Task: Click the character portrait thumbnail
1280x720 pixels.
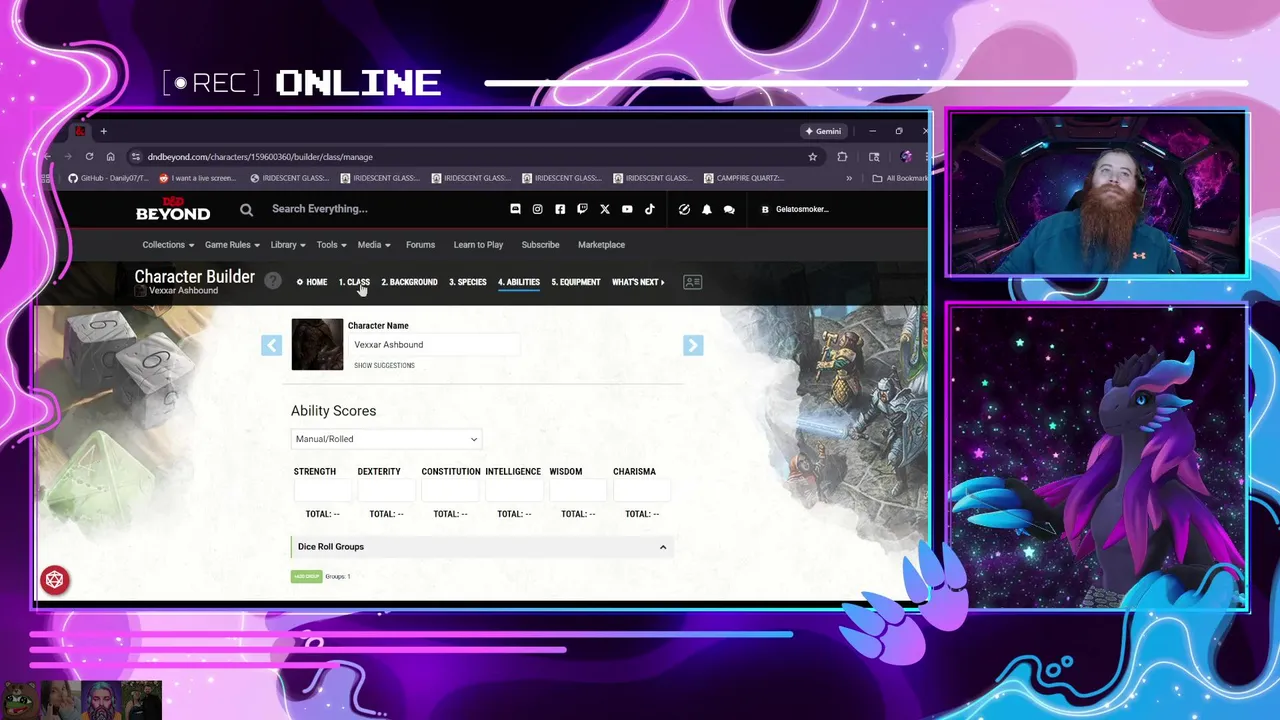Action: (x=317, y=344)
